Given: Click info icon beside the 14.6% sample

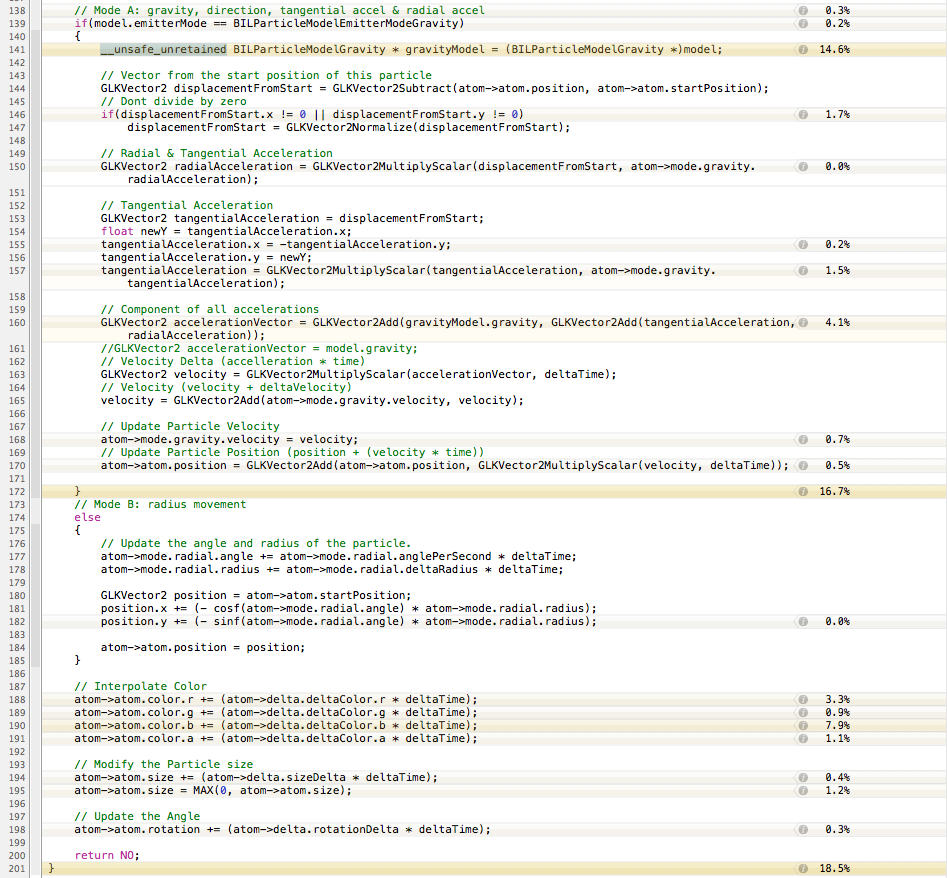Looking at the screenshot, I should [803, 49].
